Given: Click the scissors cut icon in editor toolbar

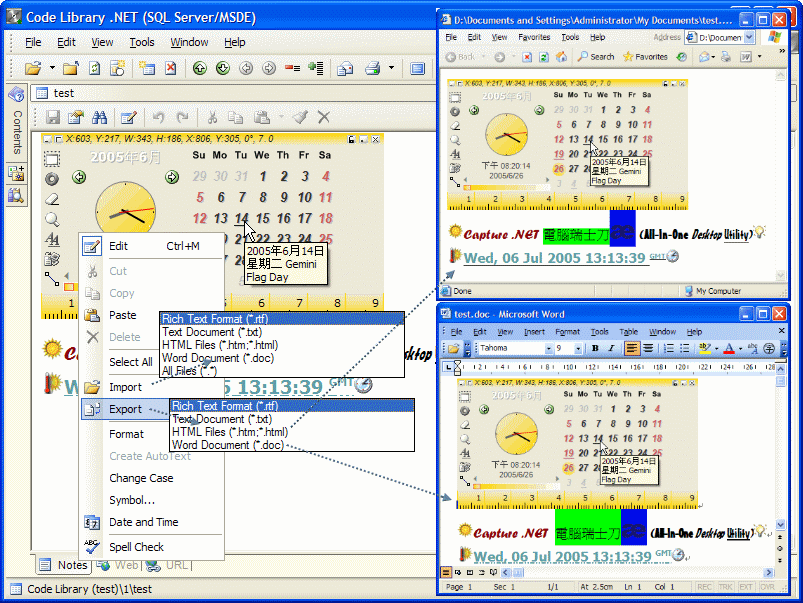Looking at the screenshot, I should [x=212, y=117].
